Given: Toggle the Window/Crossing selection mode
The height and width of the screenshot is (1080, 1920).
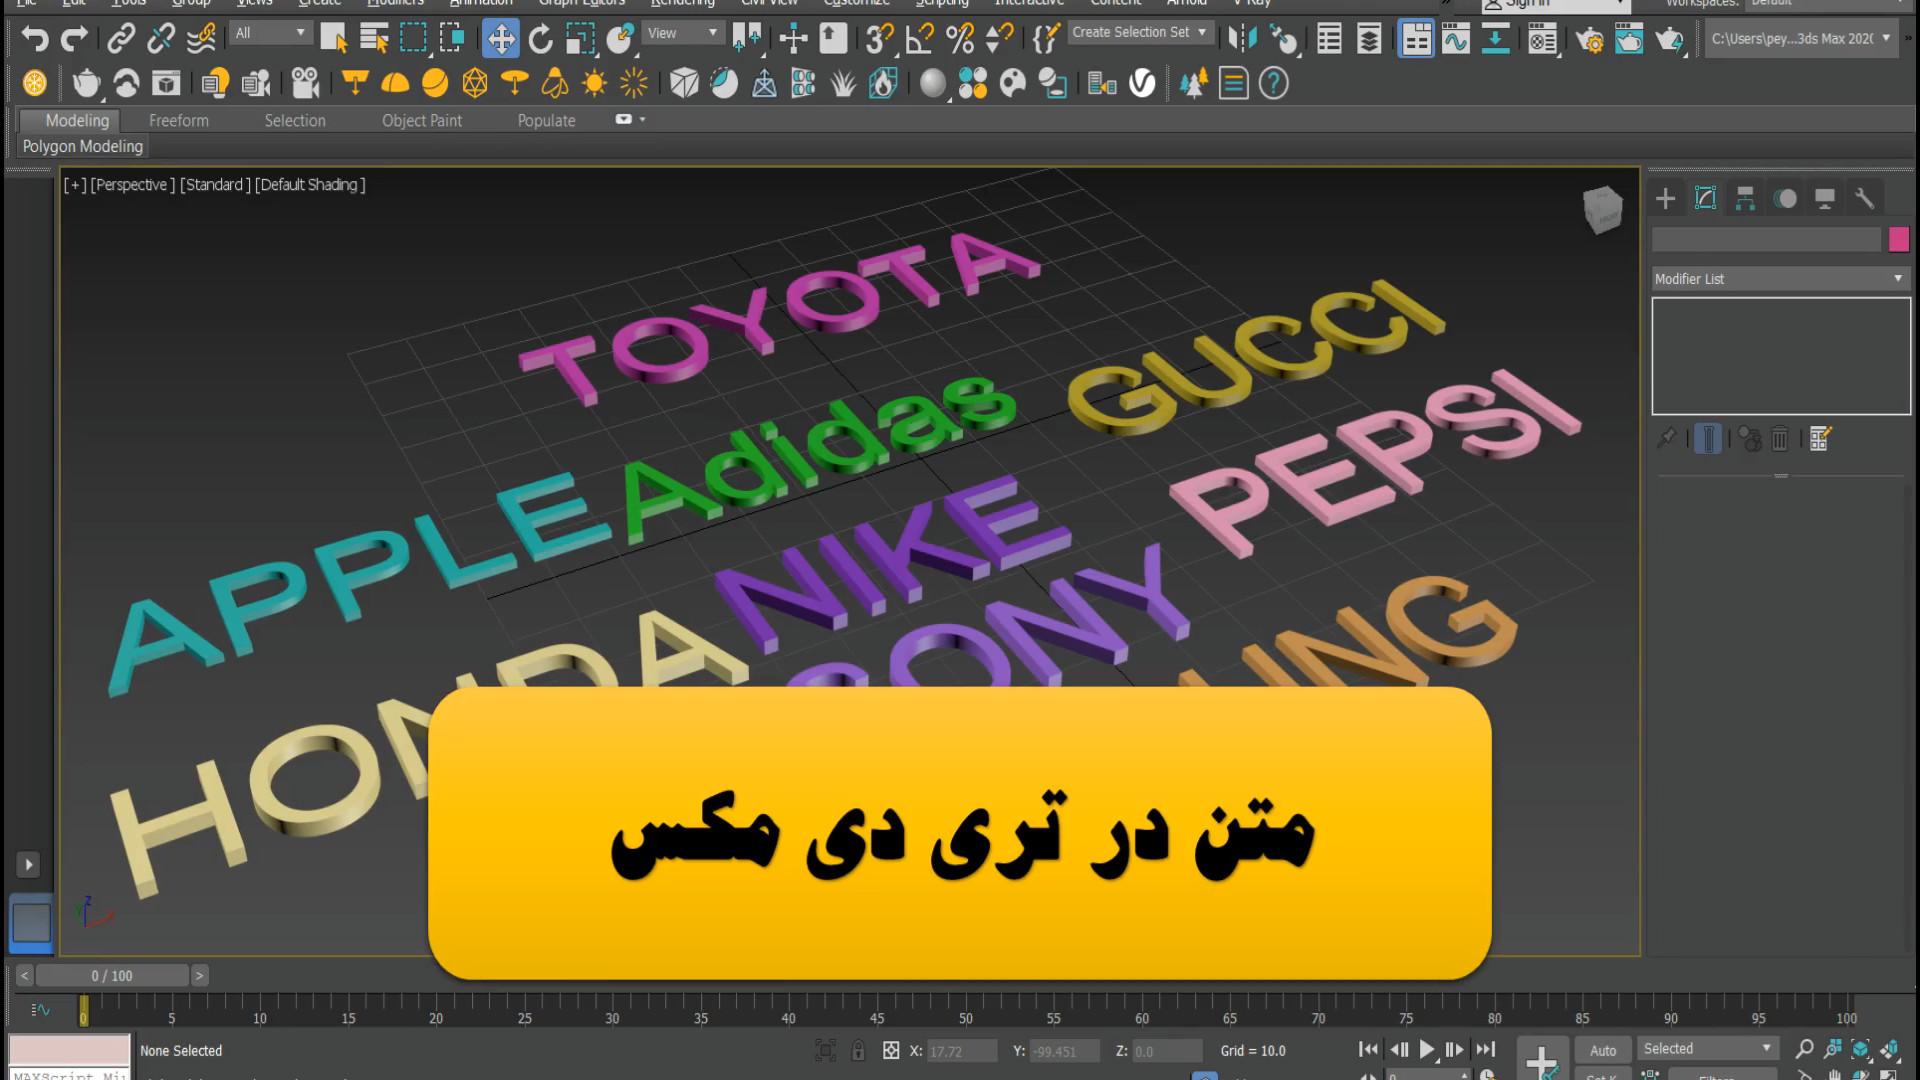Looking at the screenshot, I should 452,39.
